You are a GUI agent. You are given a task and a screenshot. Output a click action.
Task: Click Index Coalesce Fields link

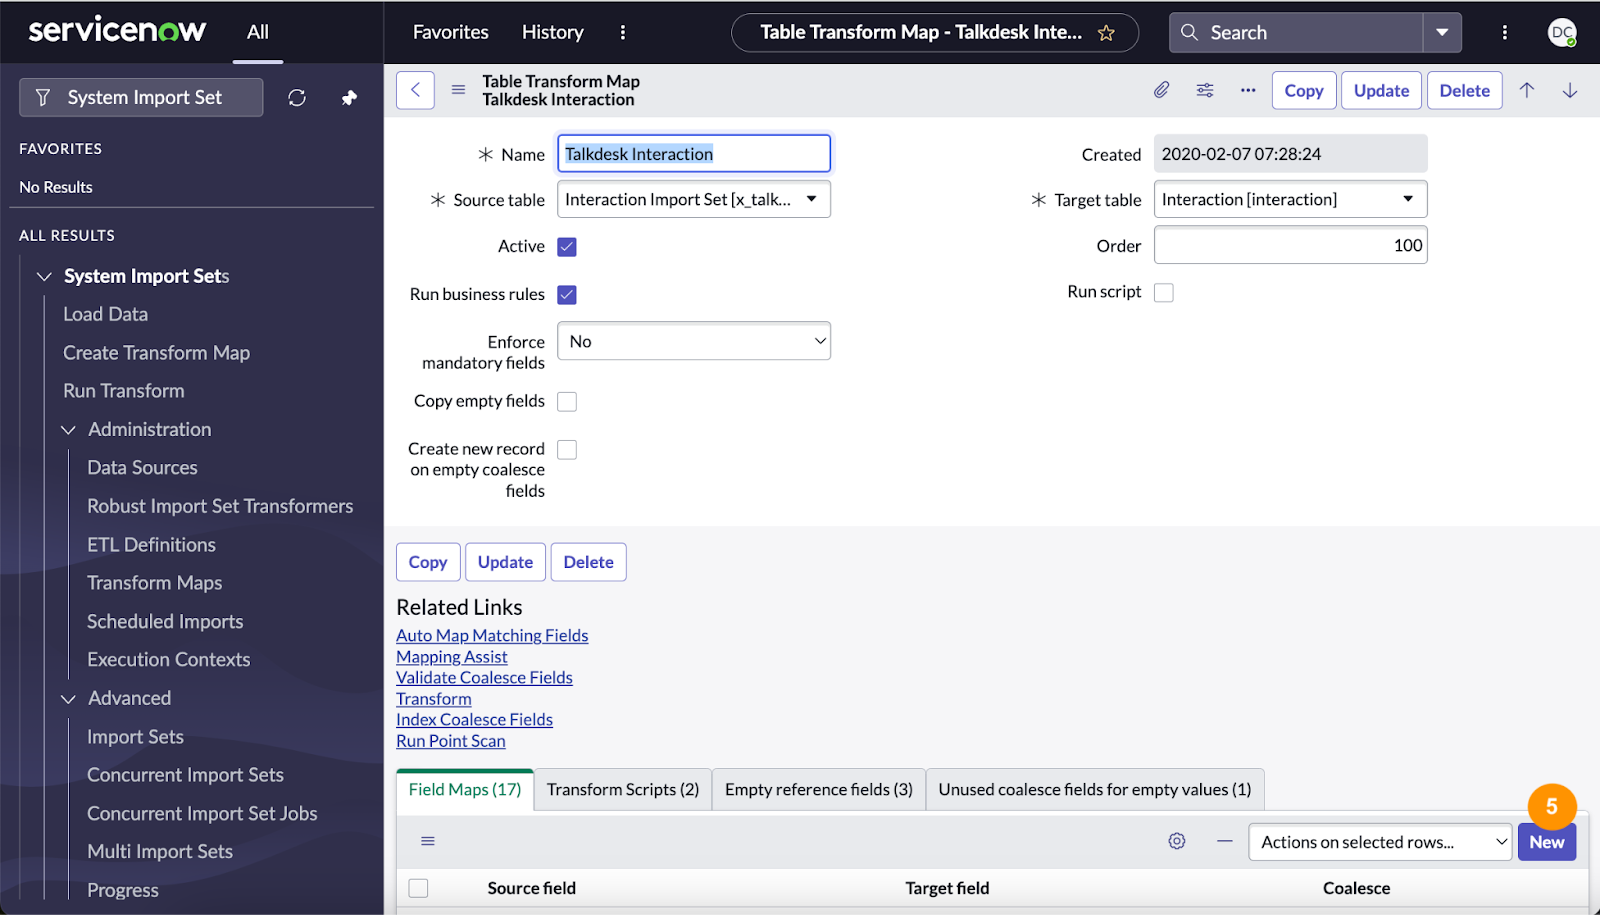[x=474, y=719]
